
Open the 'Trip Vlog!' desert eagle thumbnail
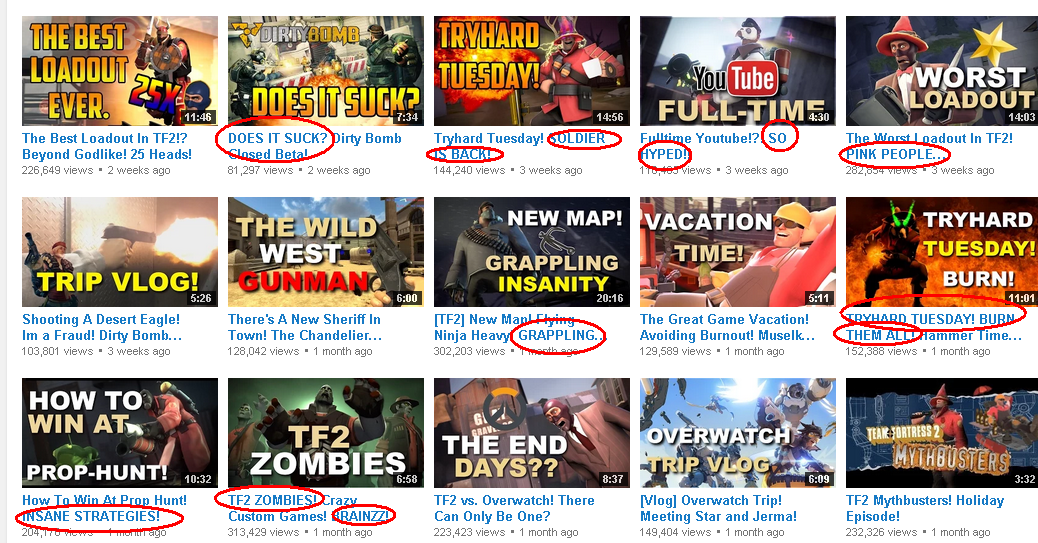(120, 252)
